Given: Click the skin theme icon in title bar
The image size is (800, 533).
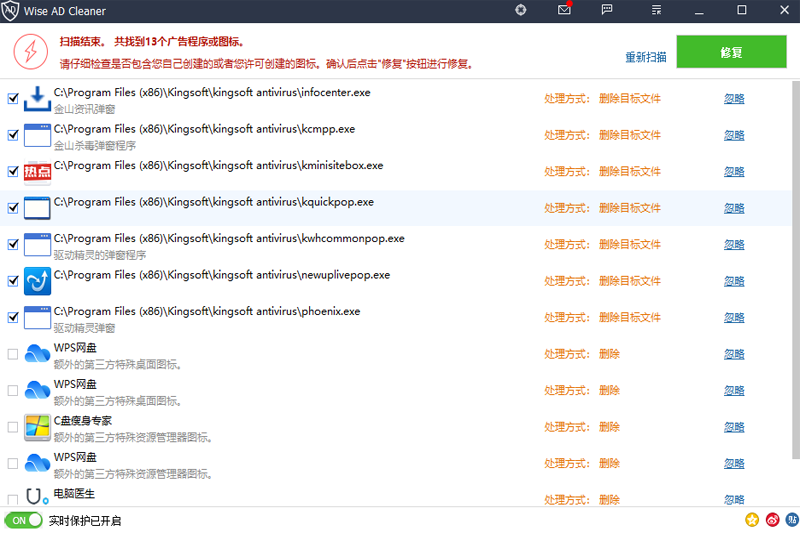Looking at the screenshot, I should click(x=520, y=10).
